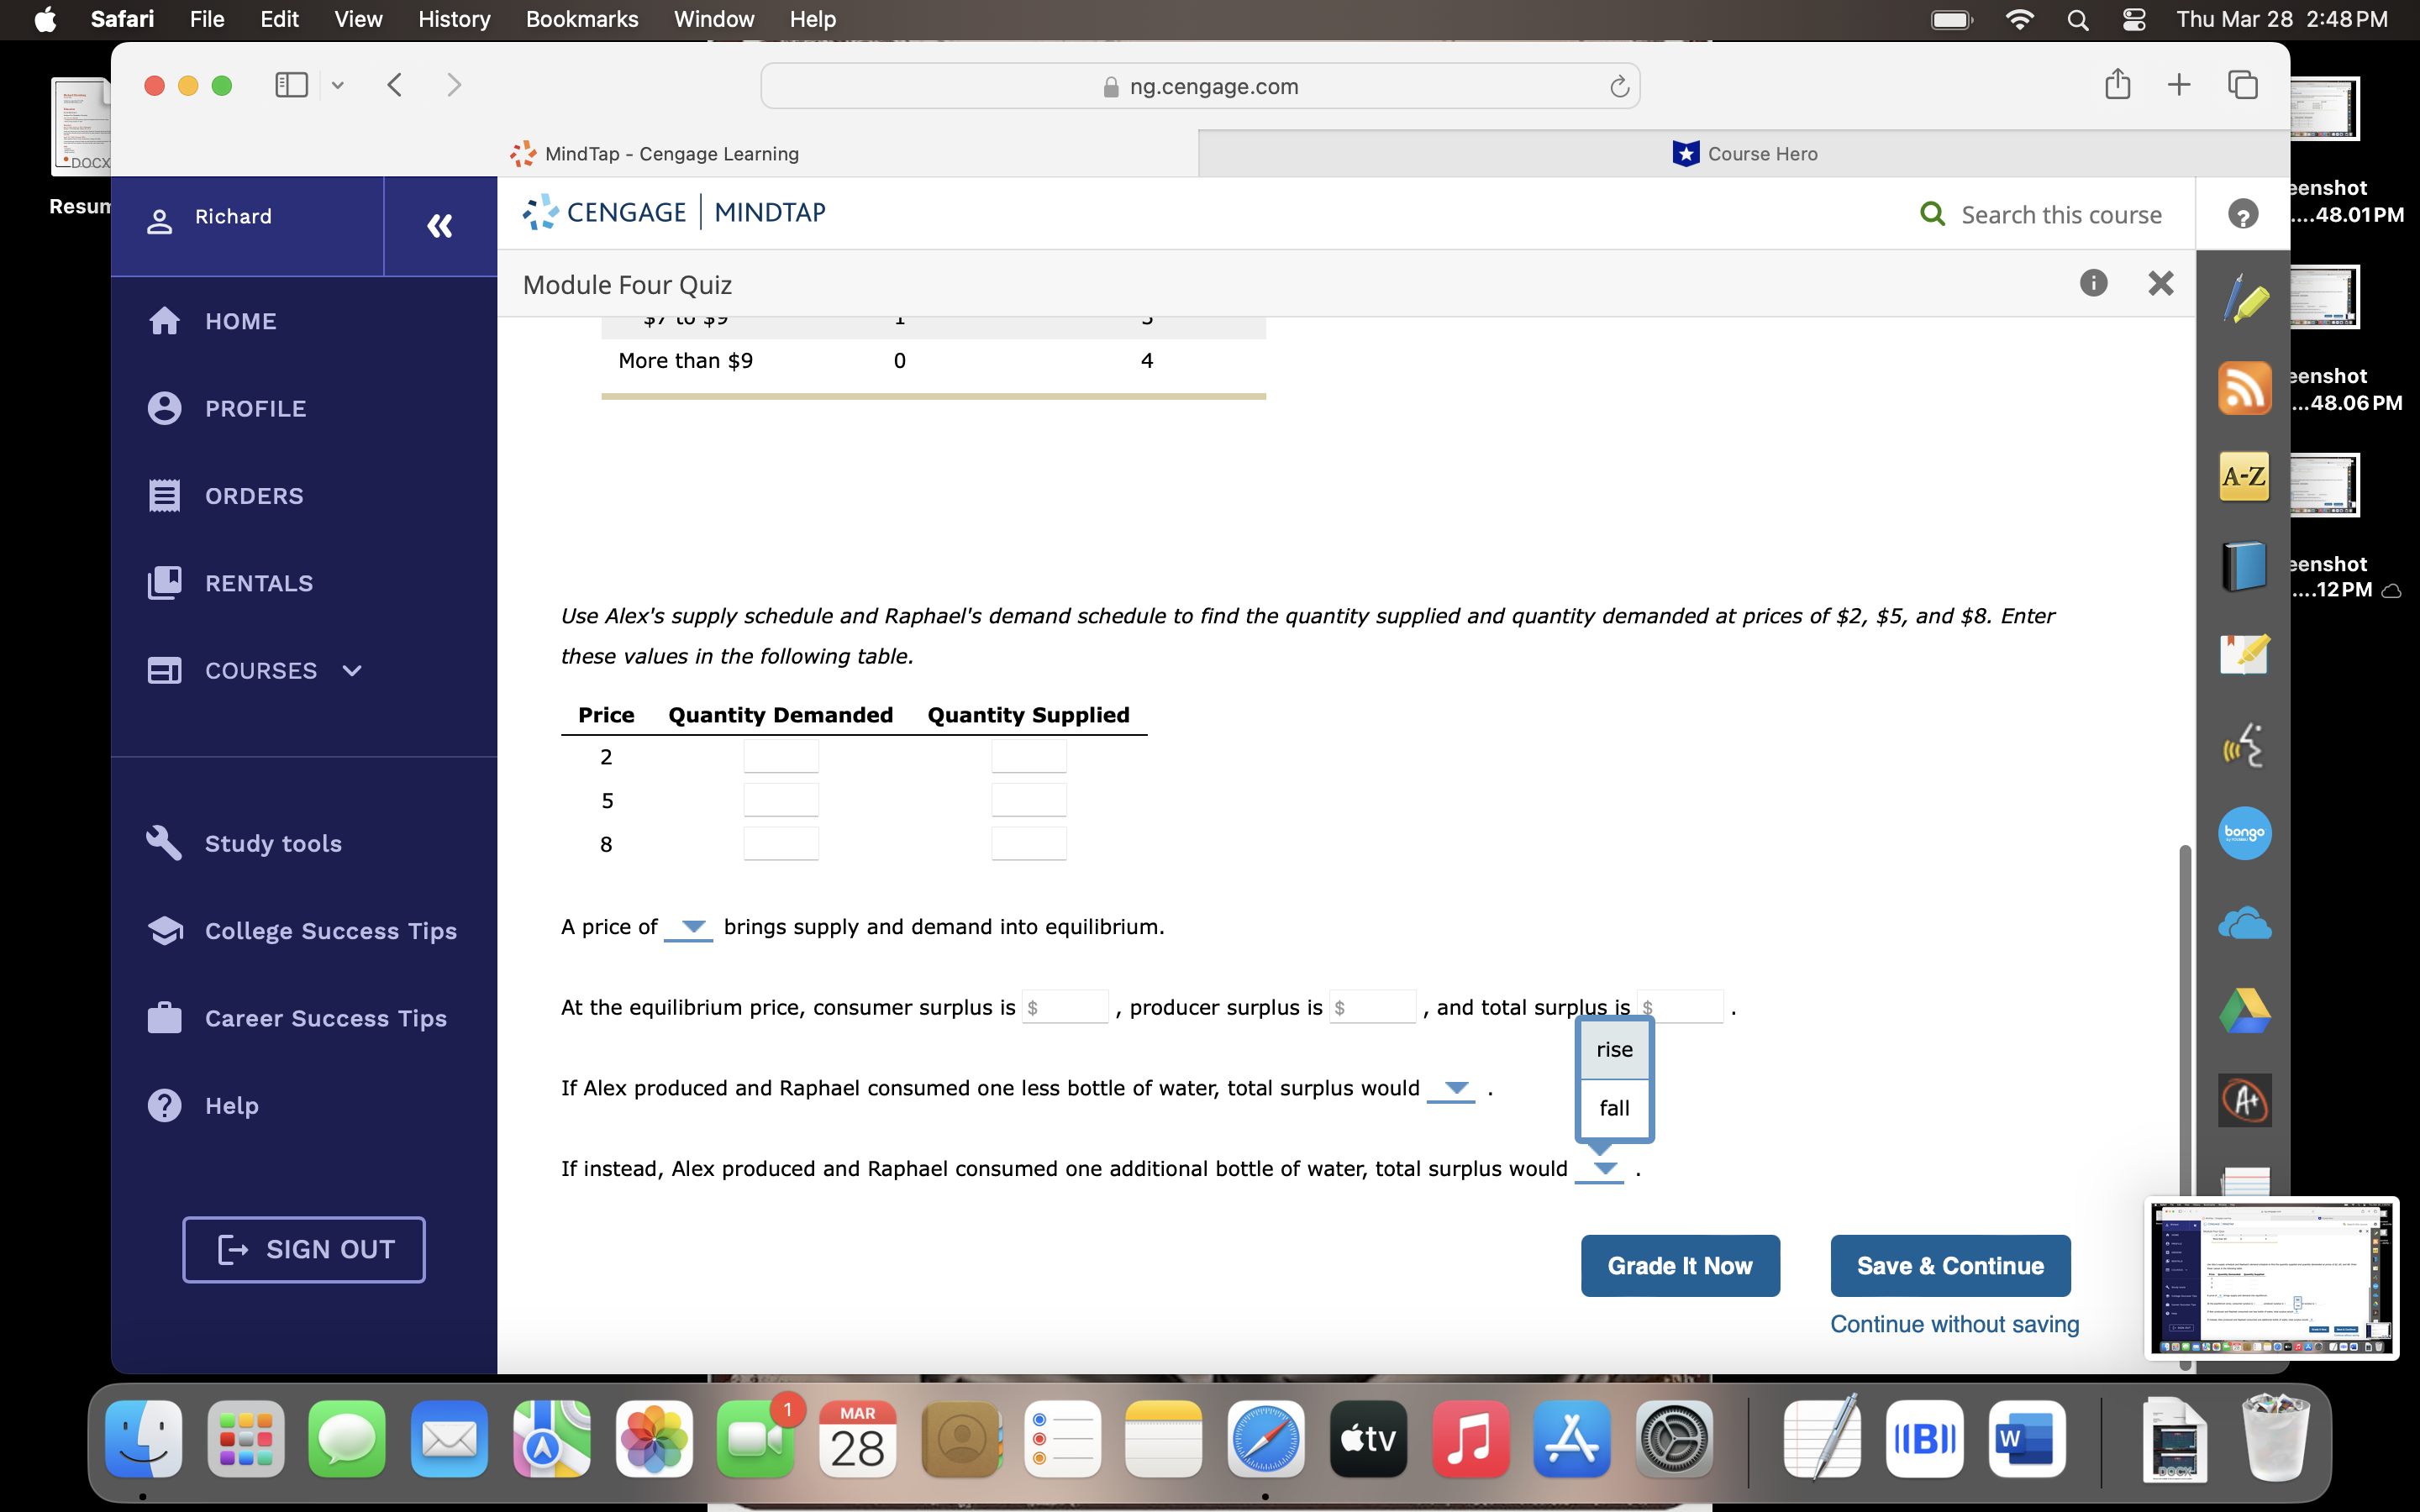Open Study tools in the sidebar
The width and height of the screenshot is (2420, 1512).
(x=273, y=844)
